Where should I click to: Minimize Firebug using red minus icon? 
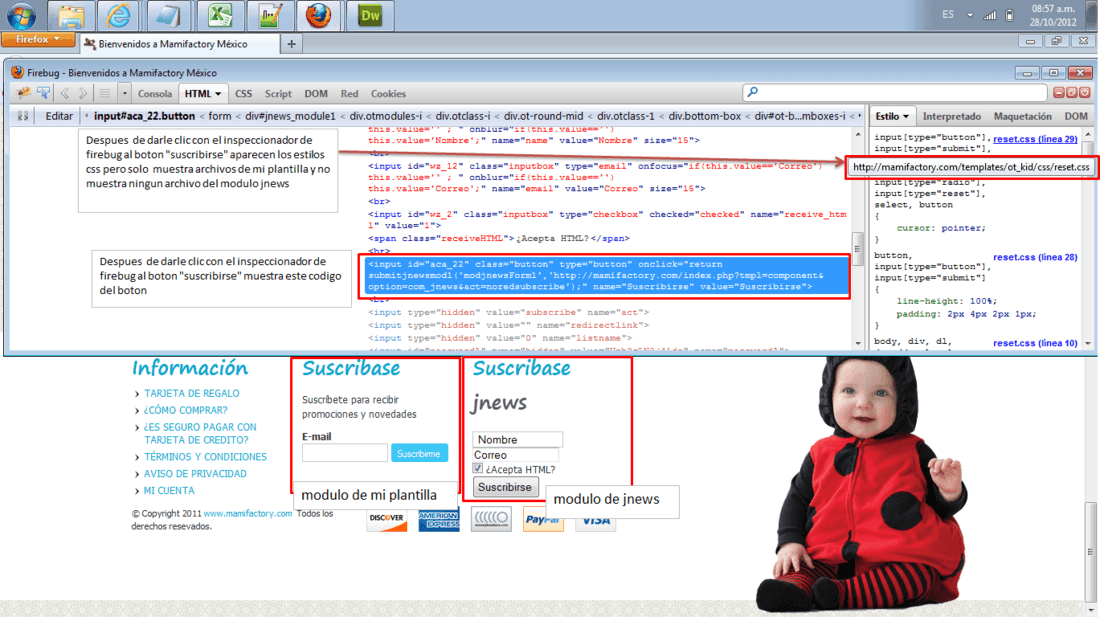click(x=1059, y=93)
